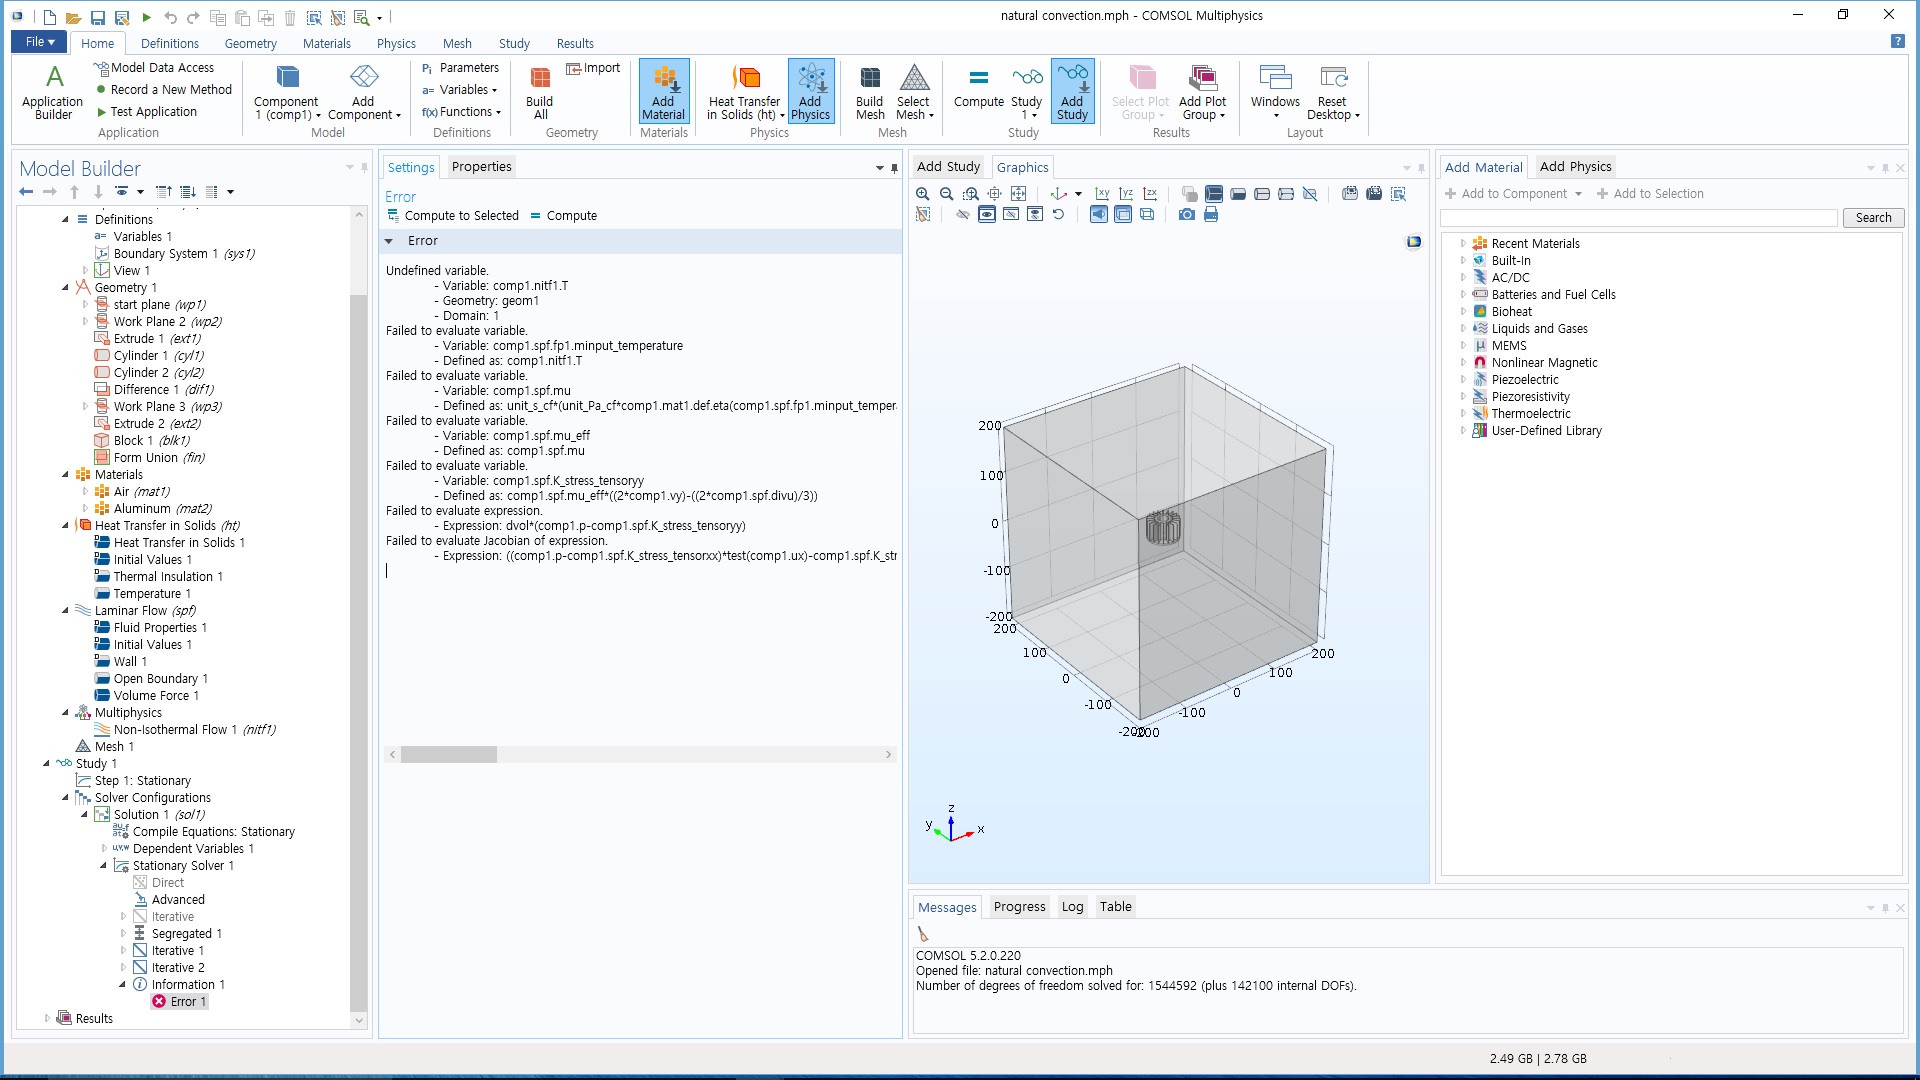Image resolution: width=1920 pixels, height=1080 pixels.
Task: Click Test Application in the ribbon
Action: coord(147,112)
